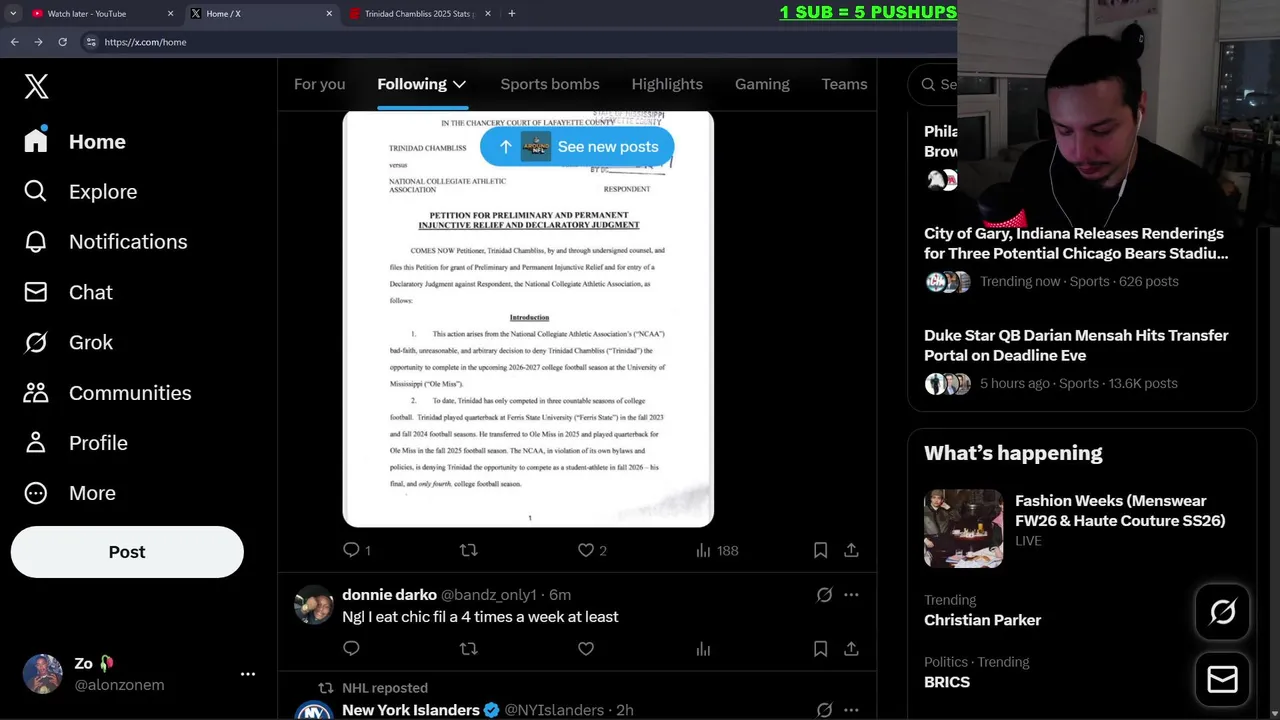The height and width of the screenshot is (720, 1280).
Task: View site information icon in address bar
Action: click(x=91, y=42)
